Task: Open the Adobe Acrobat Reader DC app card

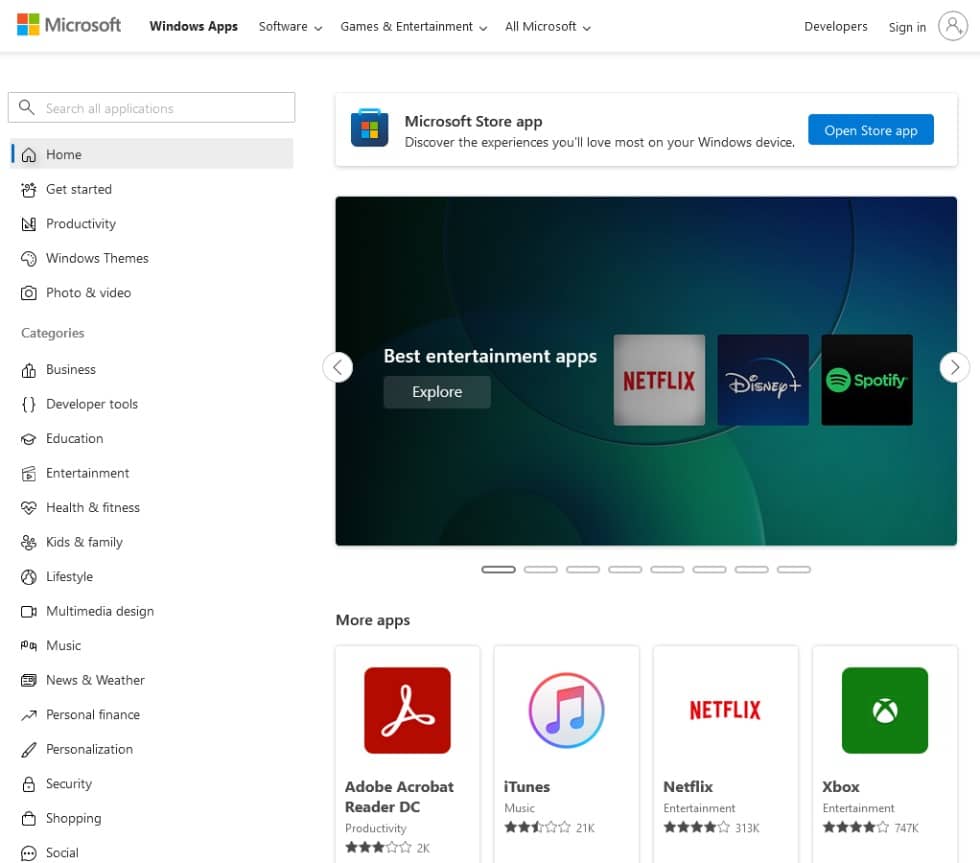Action: click(x=408, y=754)
